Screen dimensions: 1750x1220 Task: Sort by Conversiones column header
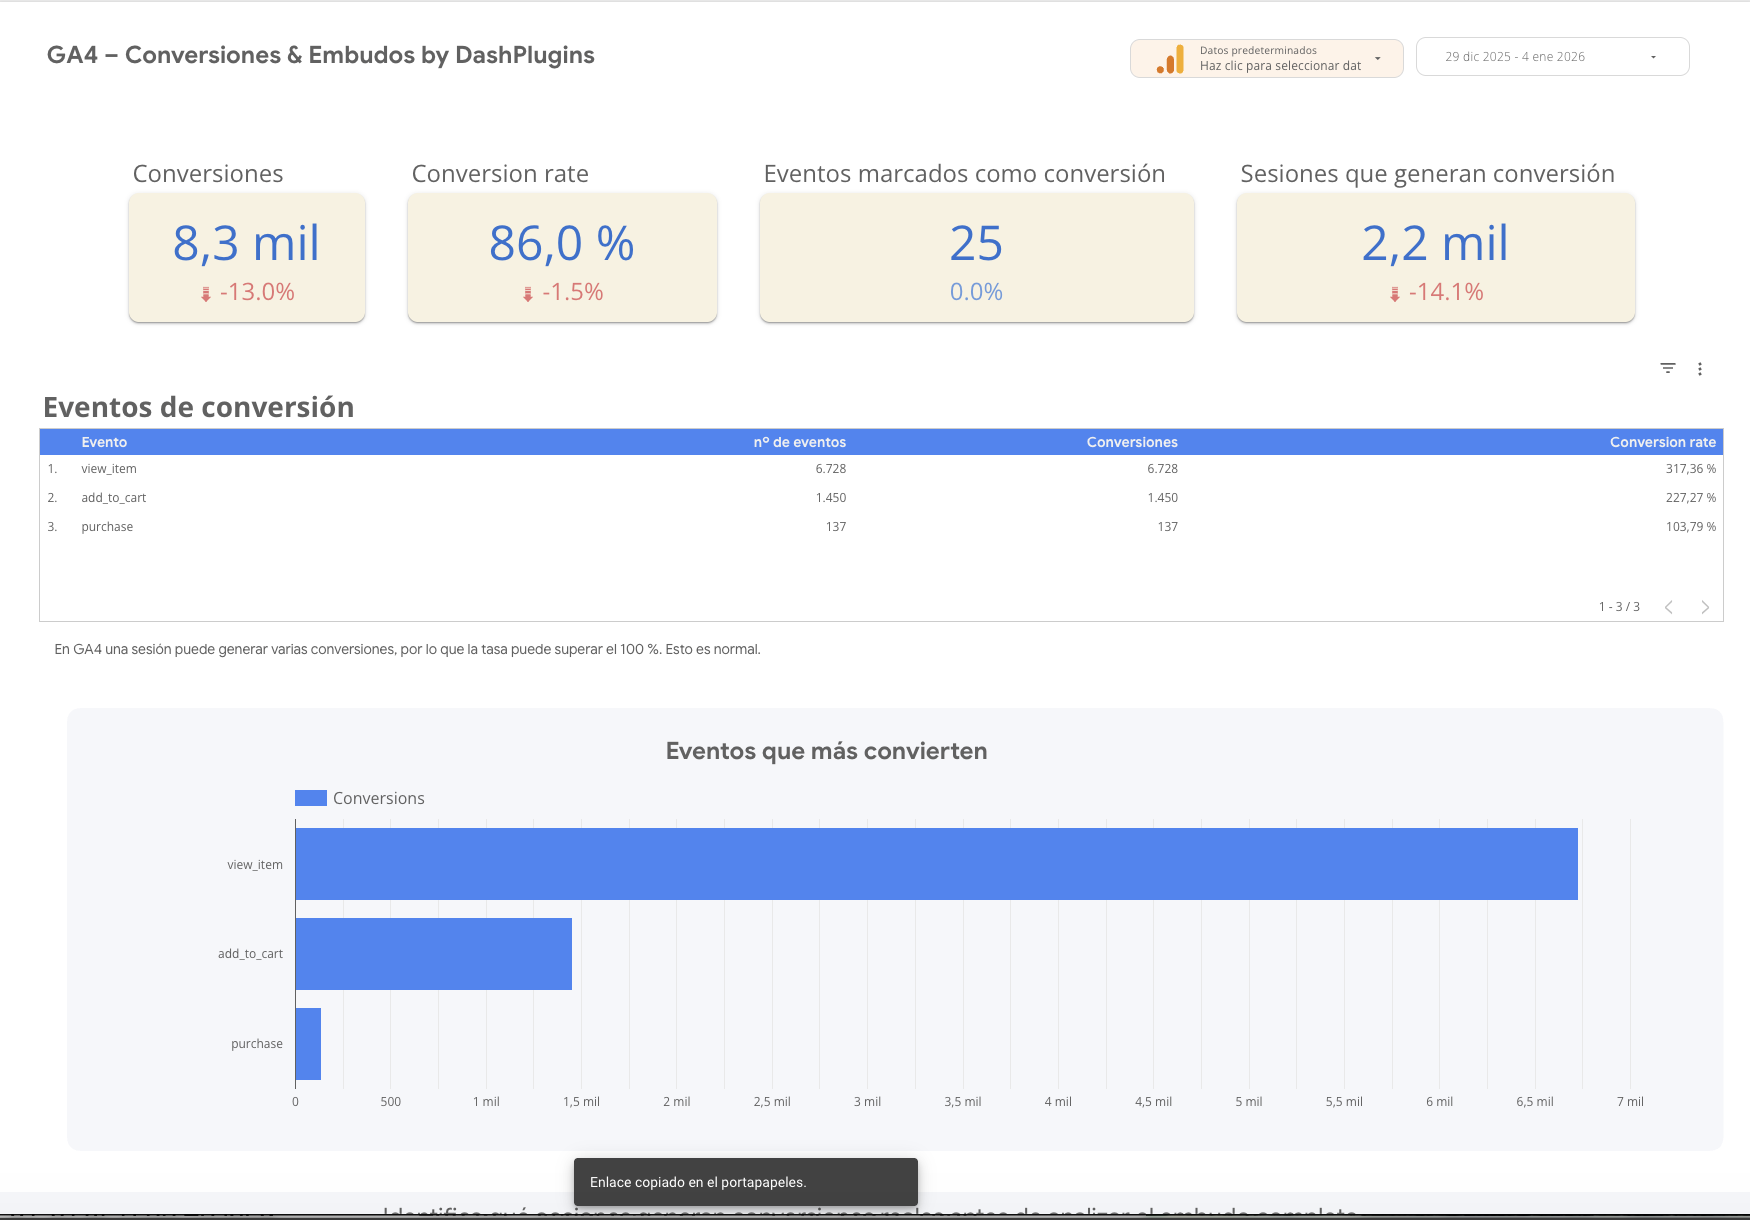pyautogui.click(x=1132, y=442)
